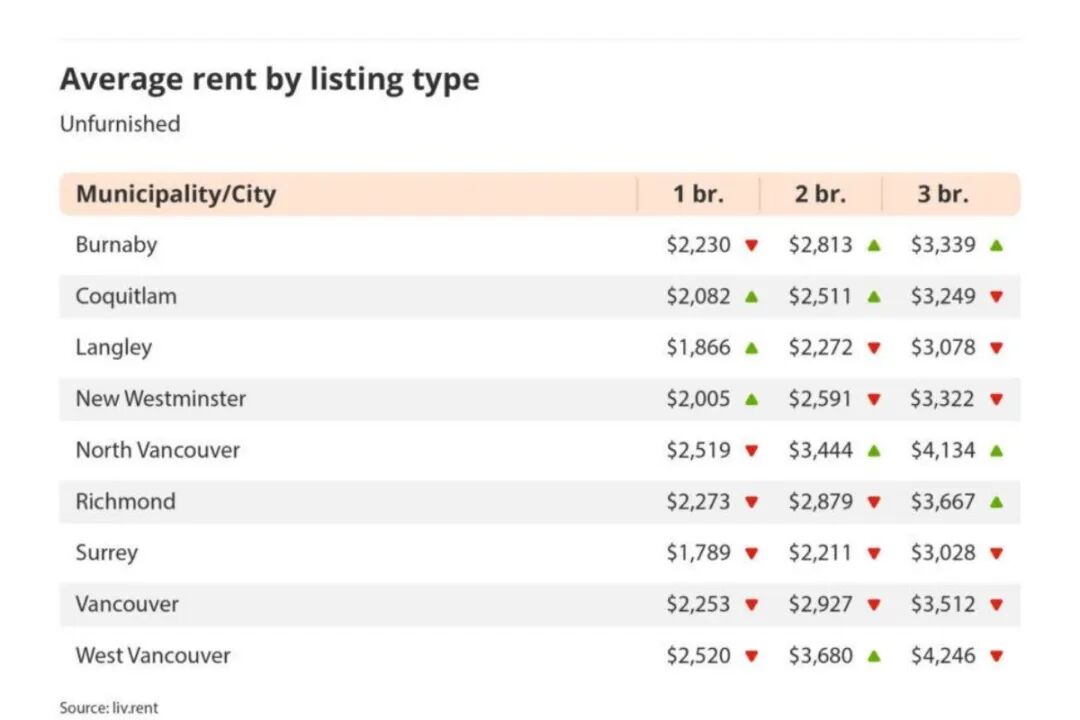1080x720 pixels.
Task: Click the red down arrow beside Burnaby $2,230
Action: click(751, 245)
